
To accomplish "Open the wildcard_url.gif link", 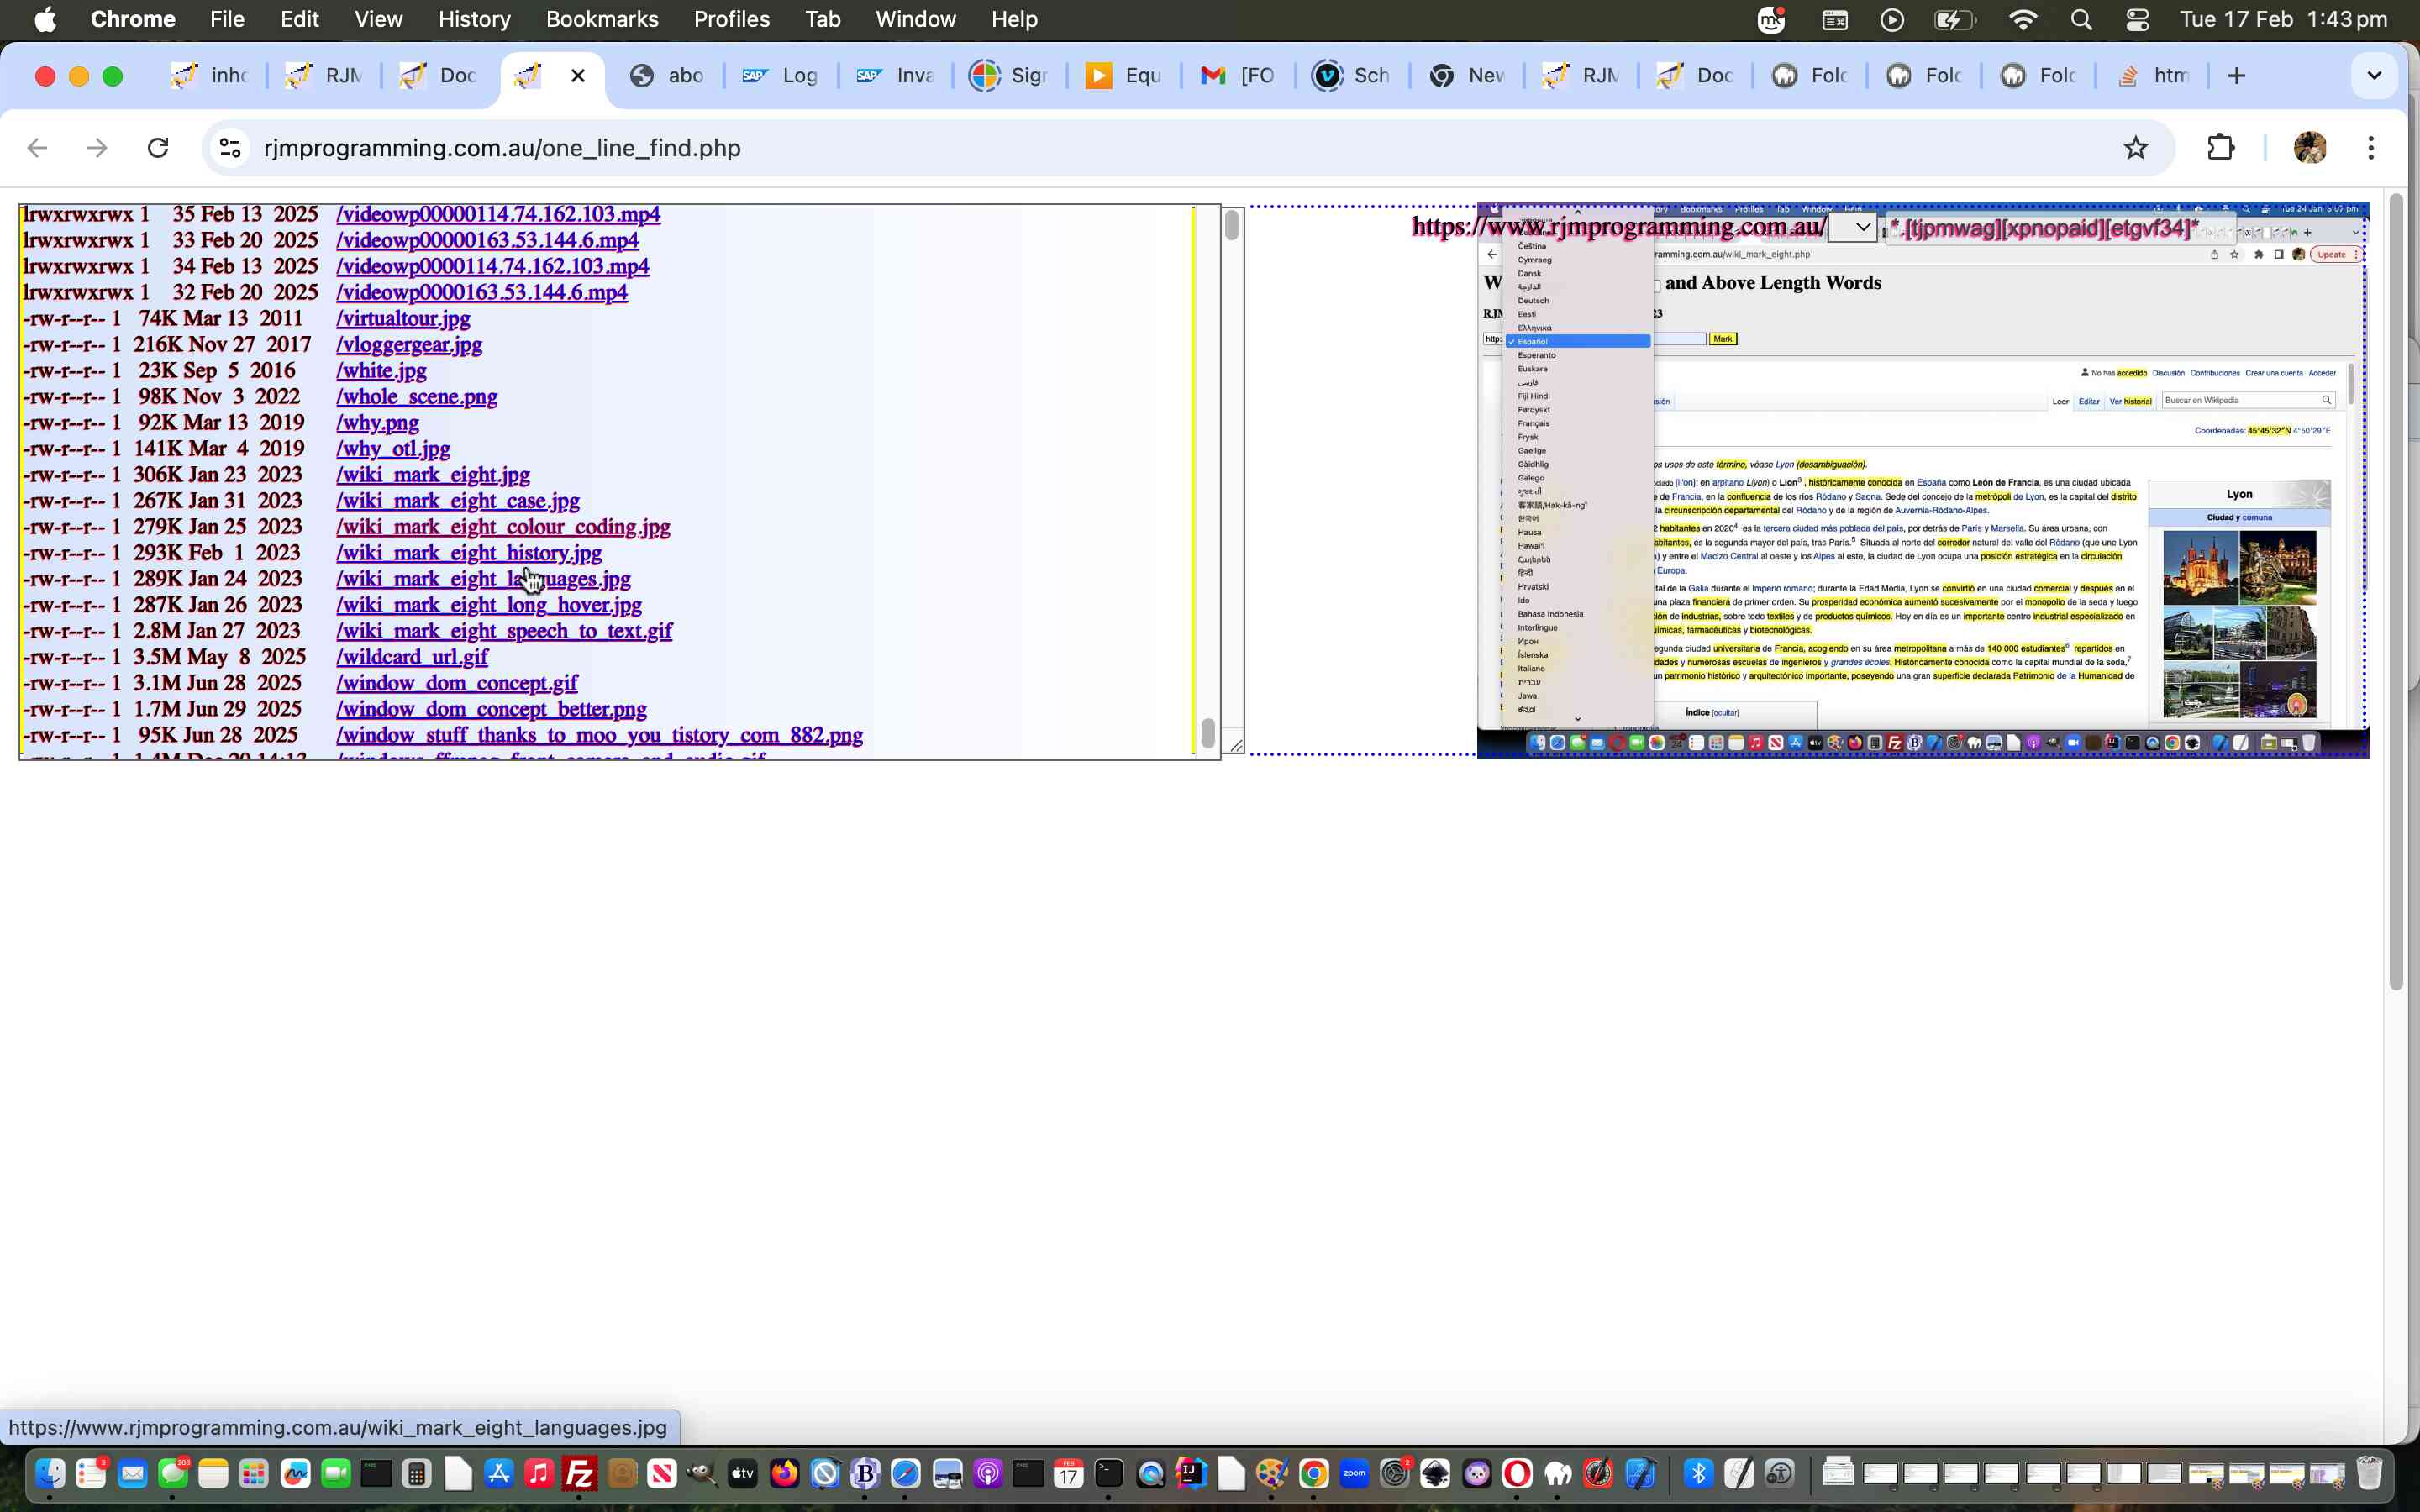I will pyautogui.click(x=411, y=657).
